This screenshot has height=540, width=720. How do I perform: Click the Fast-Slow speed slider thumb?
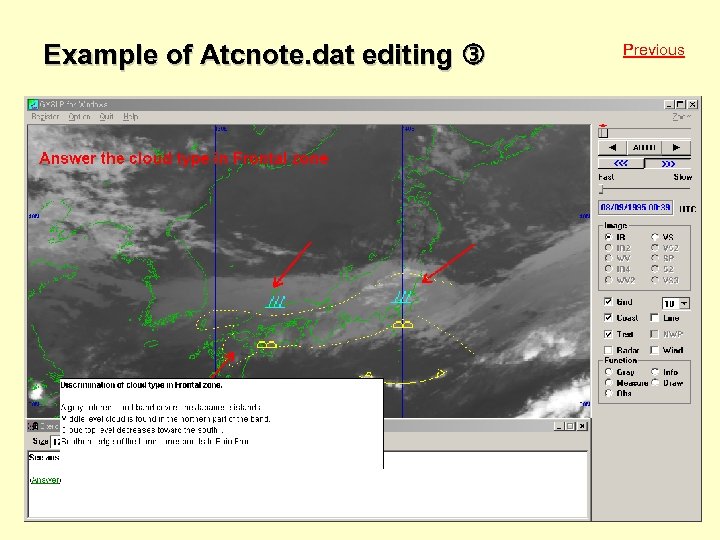(602, 189)
